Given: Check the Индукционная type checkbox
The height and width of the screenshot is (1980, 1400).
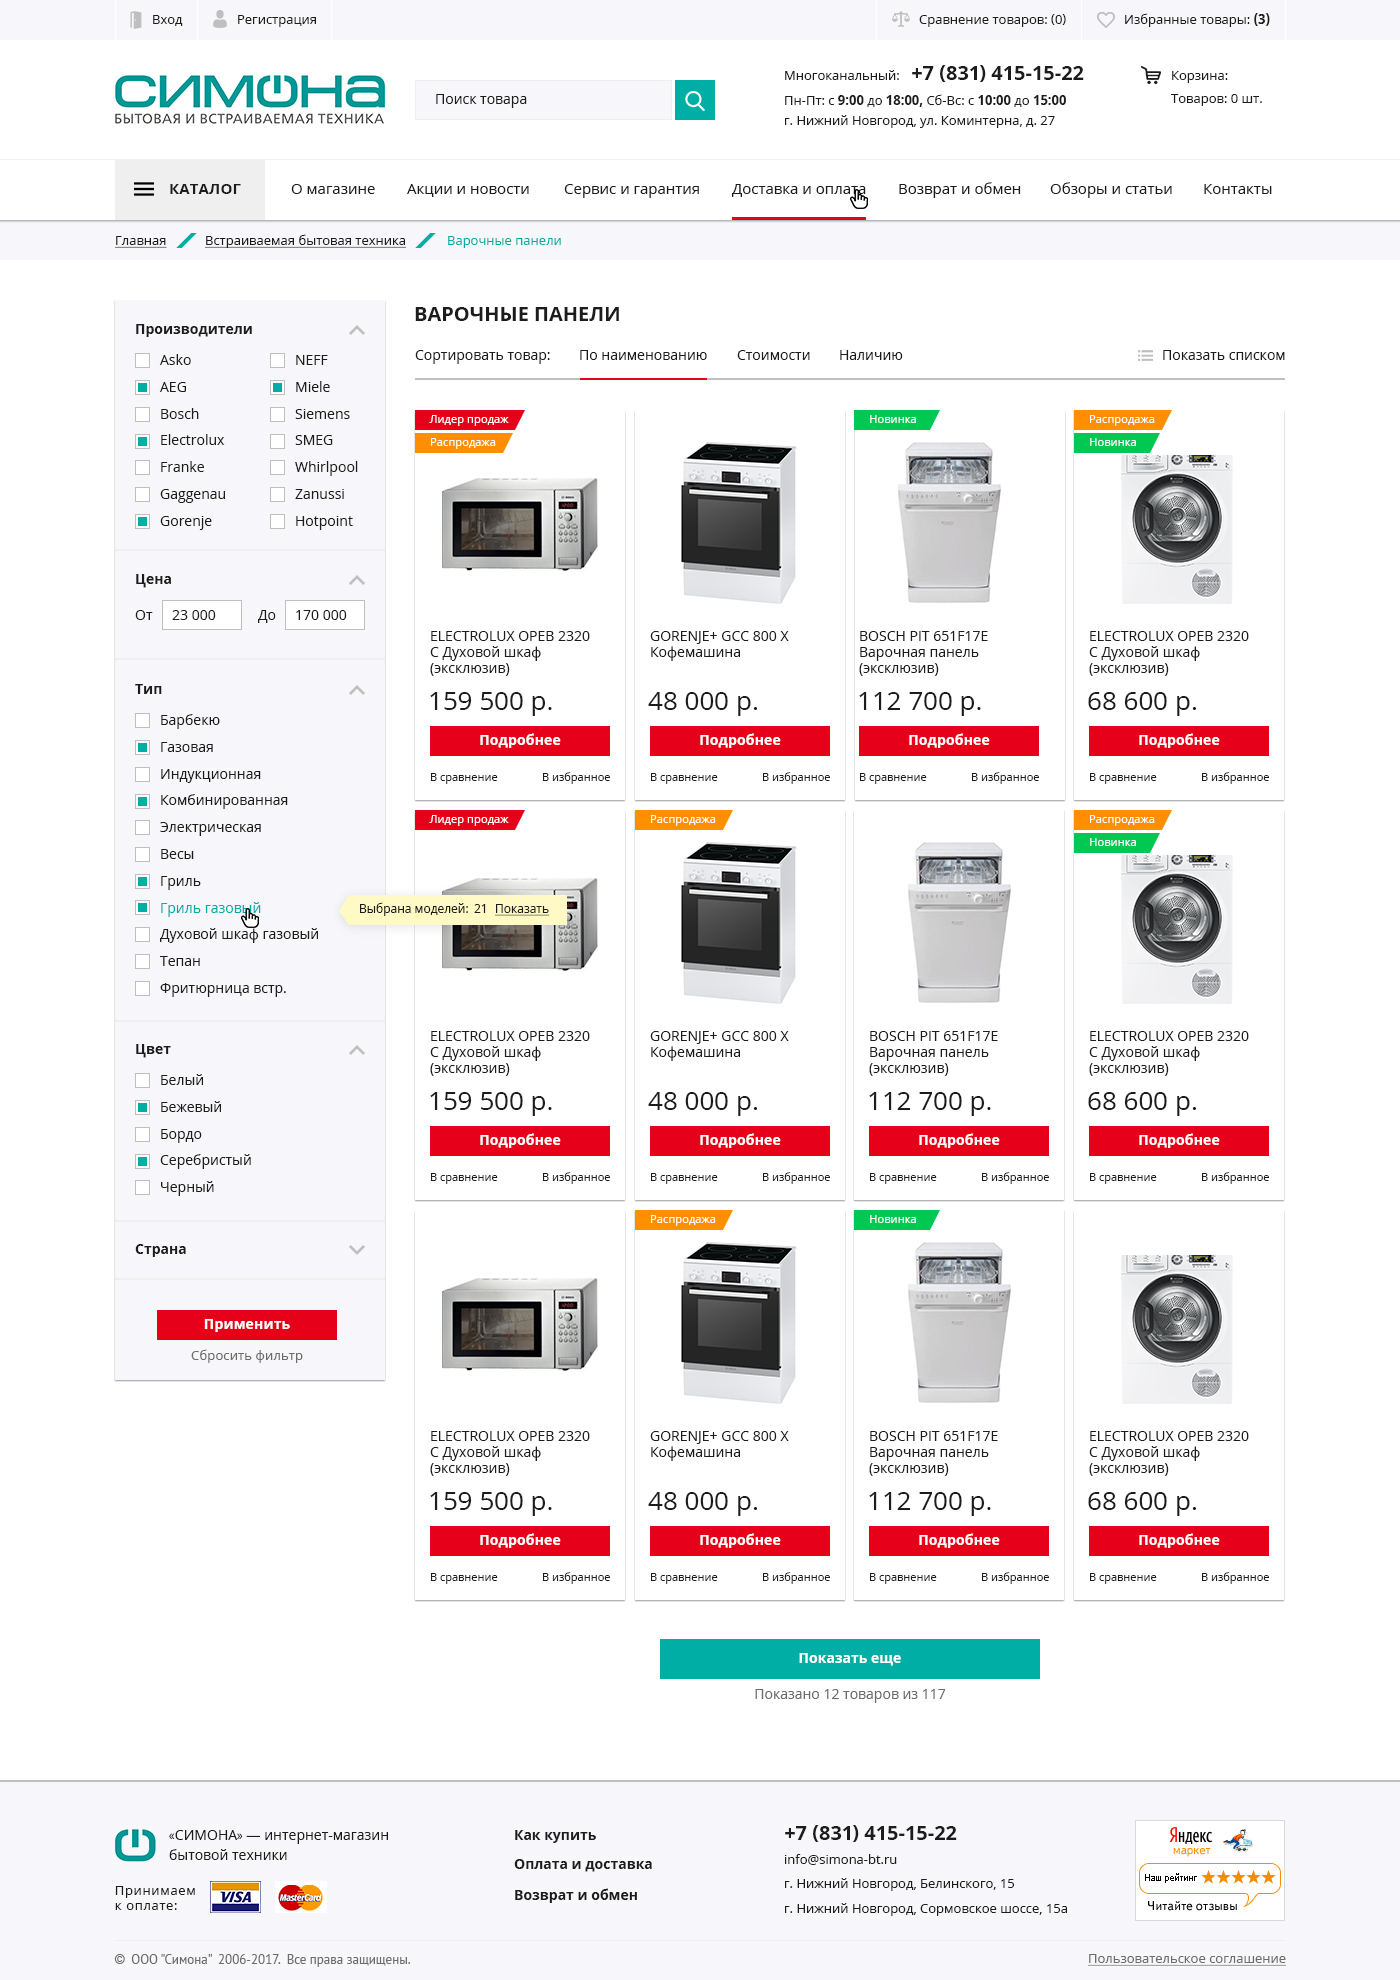Looking at the screenshot, I should pos(142,775).
